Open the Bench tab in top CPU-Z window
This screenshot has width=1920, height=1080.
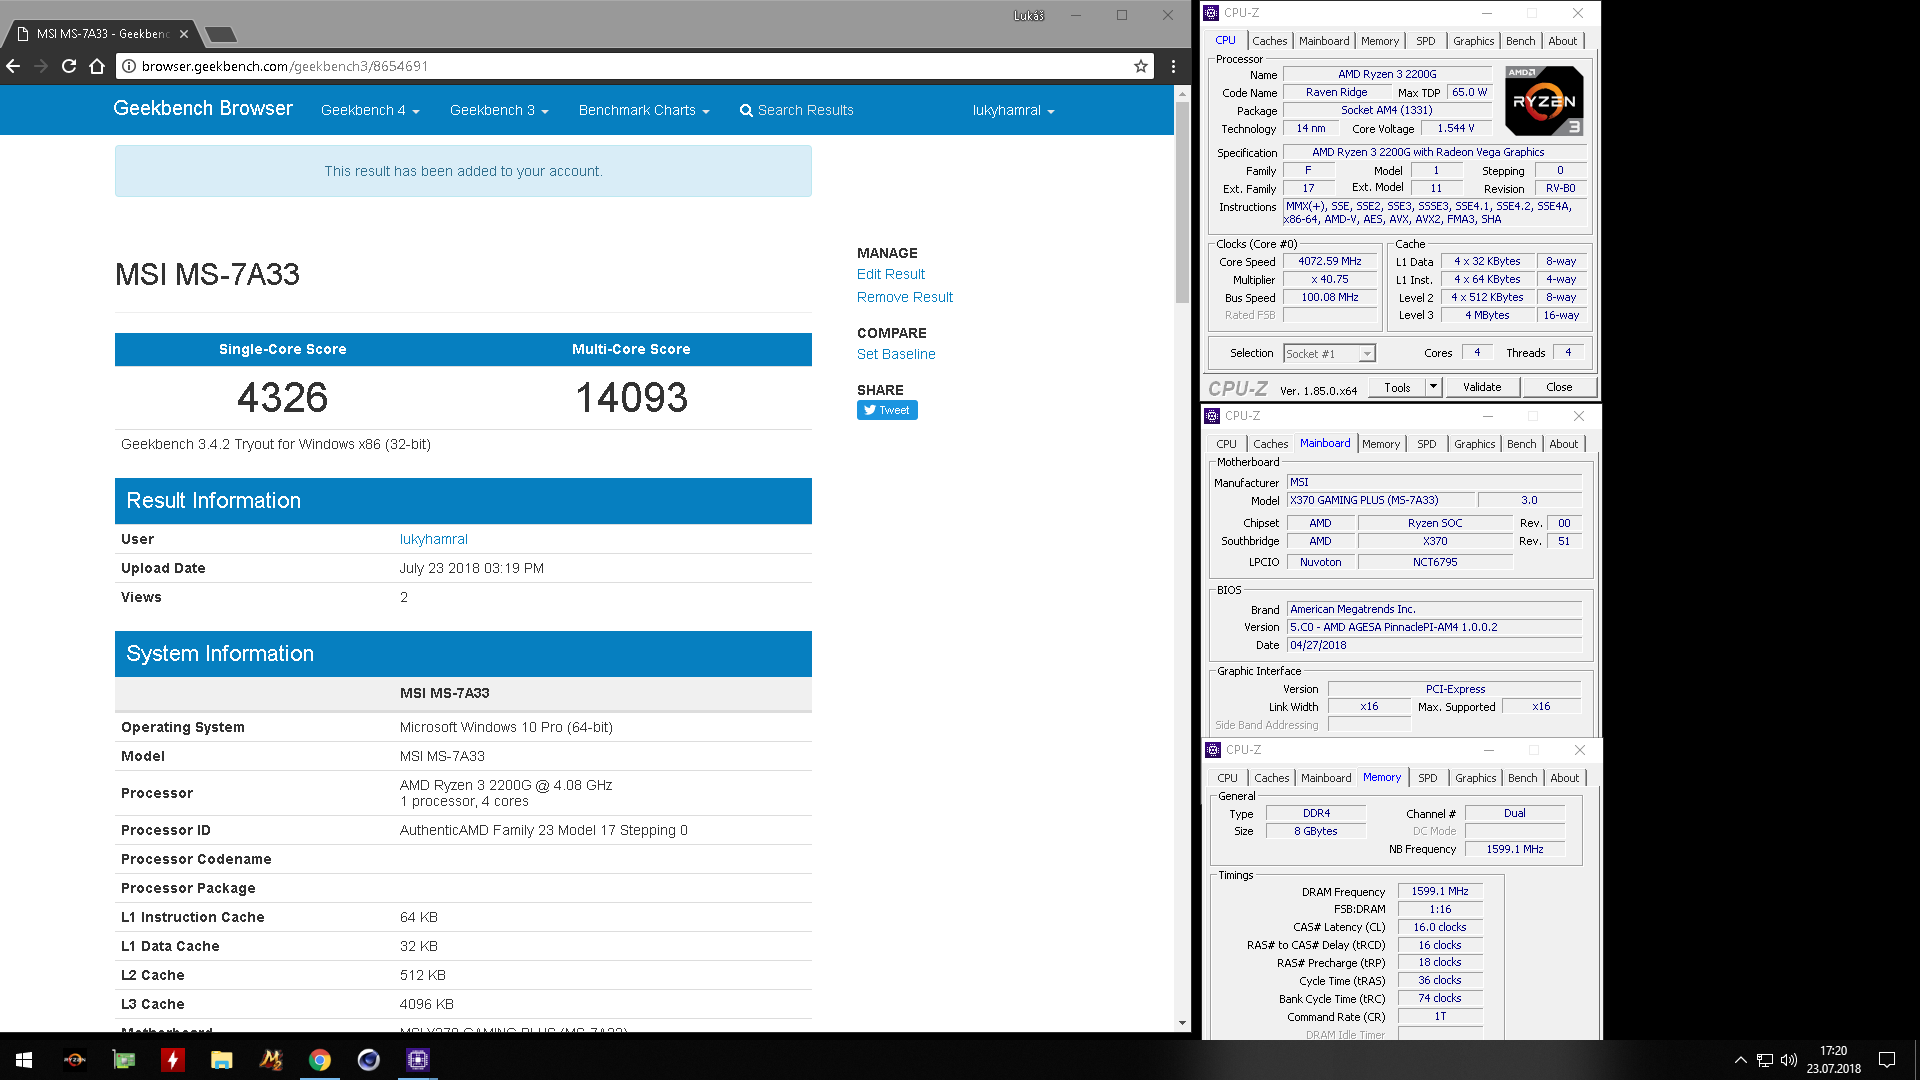[x=1520, y=41]
